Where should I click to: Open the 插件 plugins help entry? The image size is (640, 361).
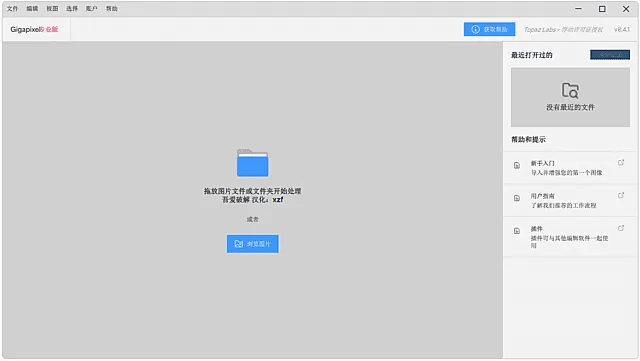point(571,237)
